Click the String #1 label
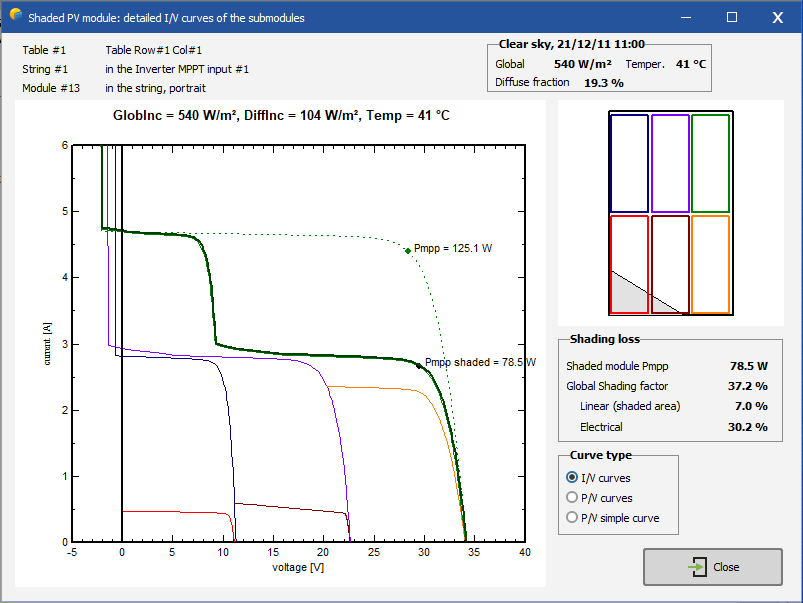 click(x=45, y=69)
